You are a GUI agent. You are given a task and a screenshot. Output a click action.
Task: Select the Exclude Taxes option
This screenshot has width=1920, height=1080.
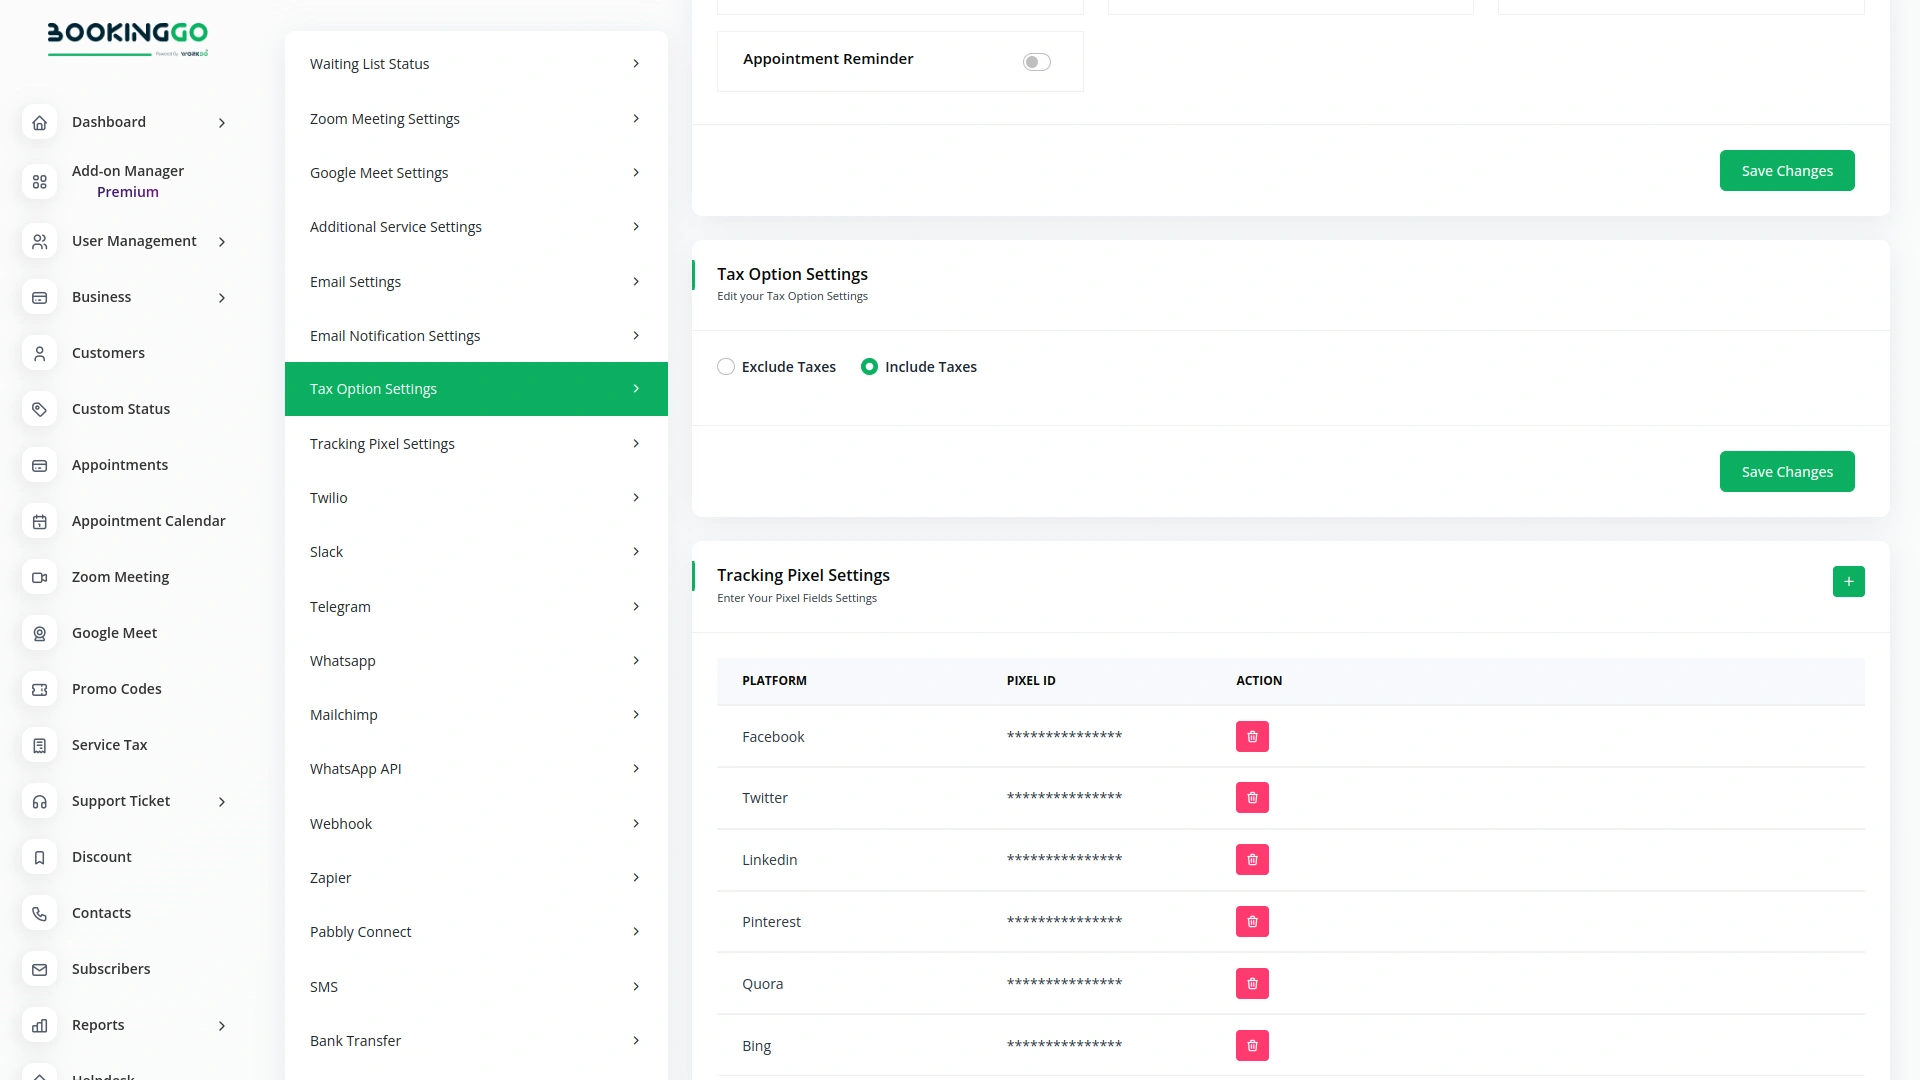pos(726,366)
